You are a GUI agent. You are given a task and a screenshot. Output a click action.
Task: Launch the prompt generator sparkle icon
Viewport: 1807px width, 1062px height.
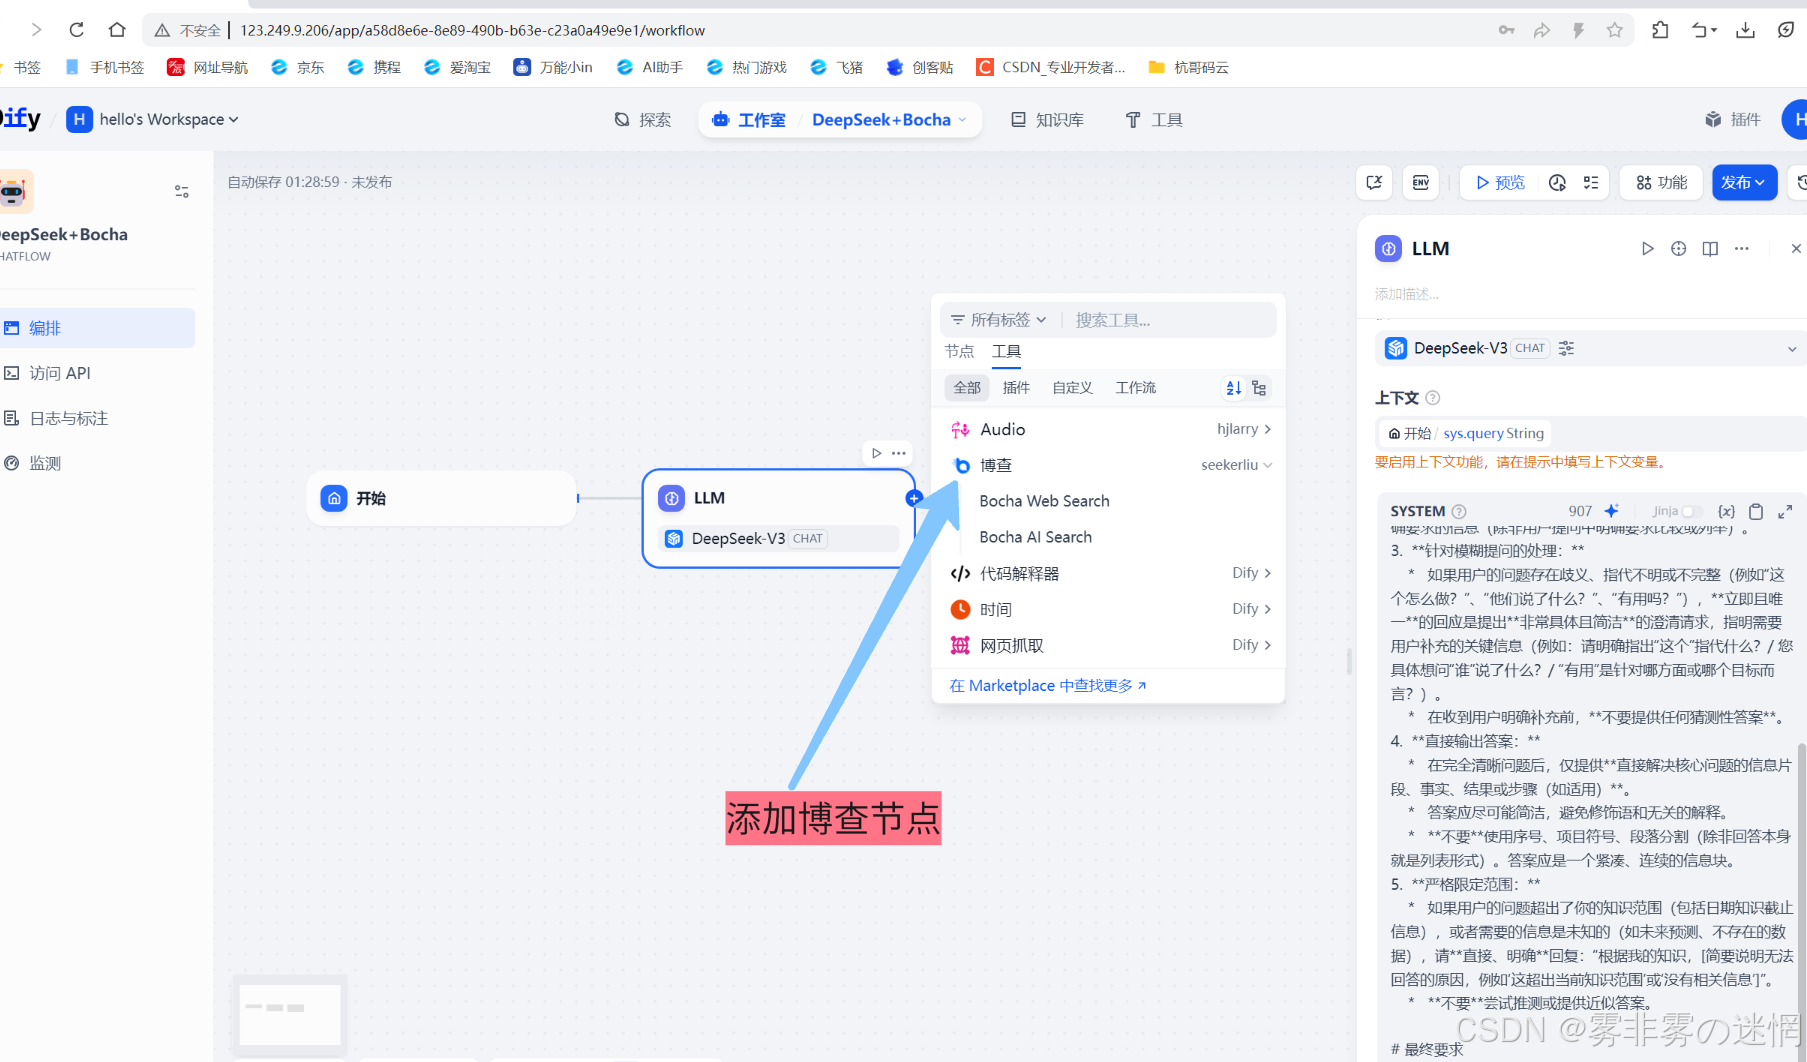[1611, 511]
